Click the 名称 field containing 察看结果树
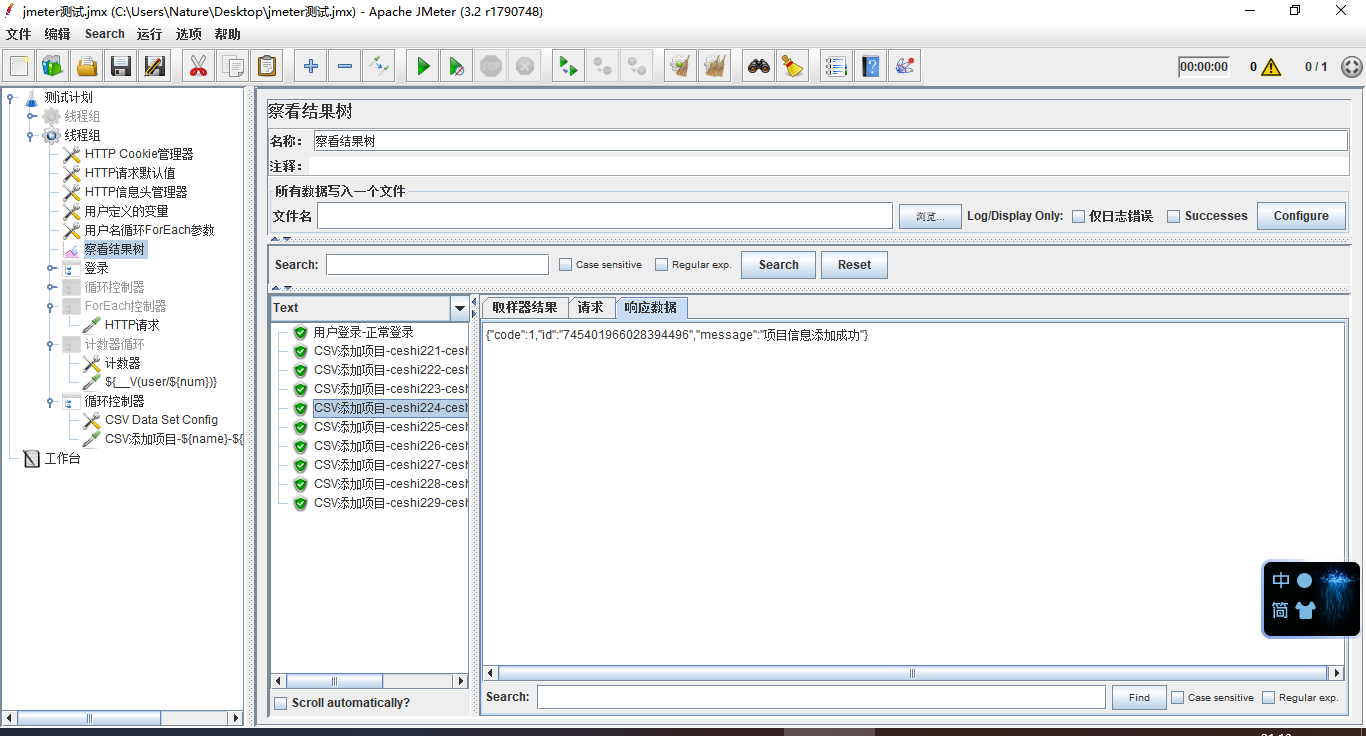Image resolution: width=1366 pixels, height=736 pixels. click(x=830, y=141)
